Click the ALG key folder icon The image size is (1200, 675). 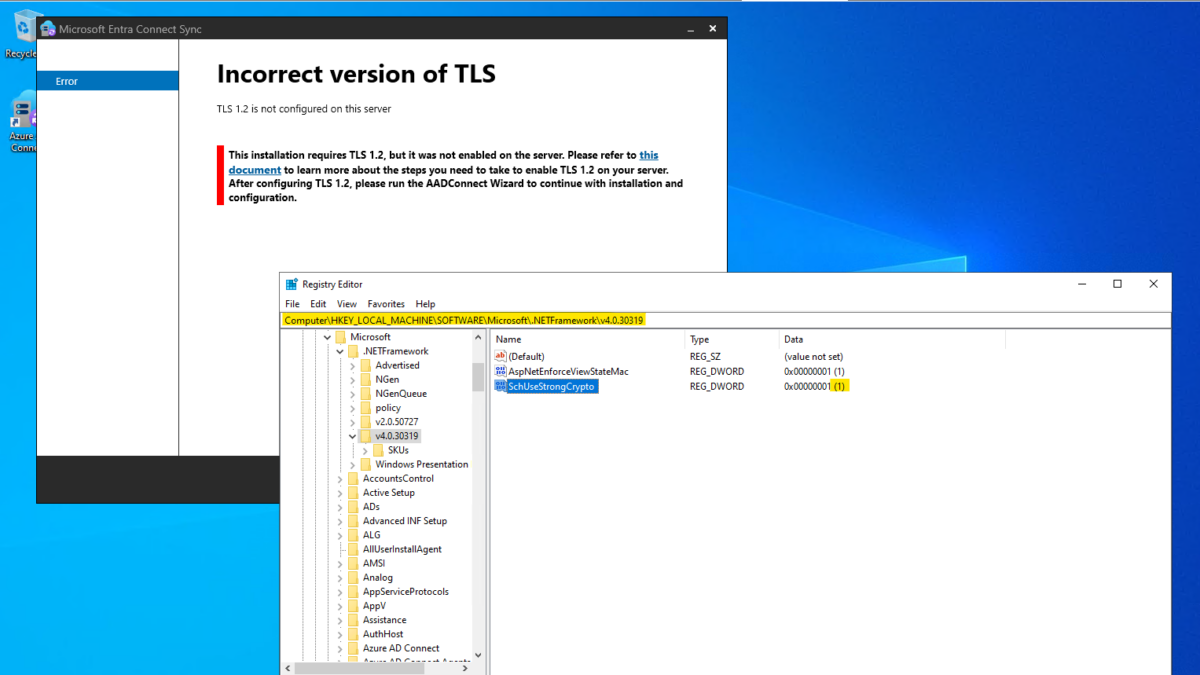click(353, 535)
